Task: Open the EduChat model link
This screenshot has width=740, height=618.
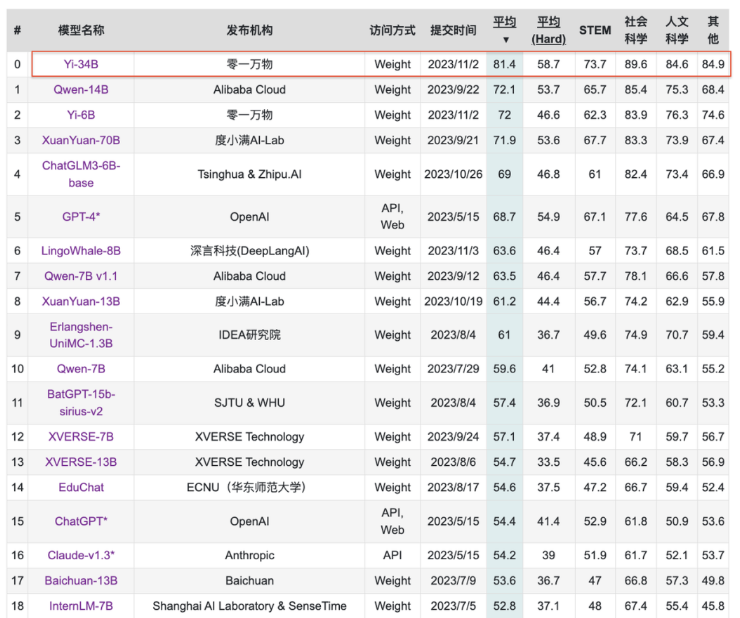Action: [81, 487]
